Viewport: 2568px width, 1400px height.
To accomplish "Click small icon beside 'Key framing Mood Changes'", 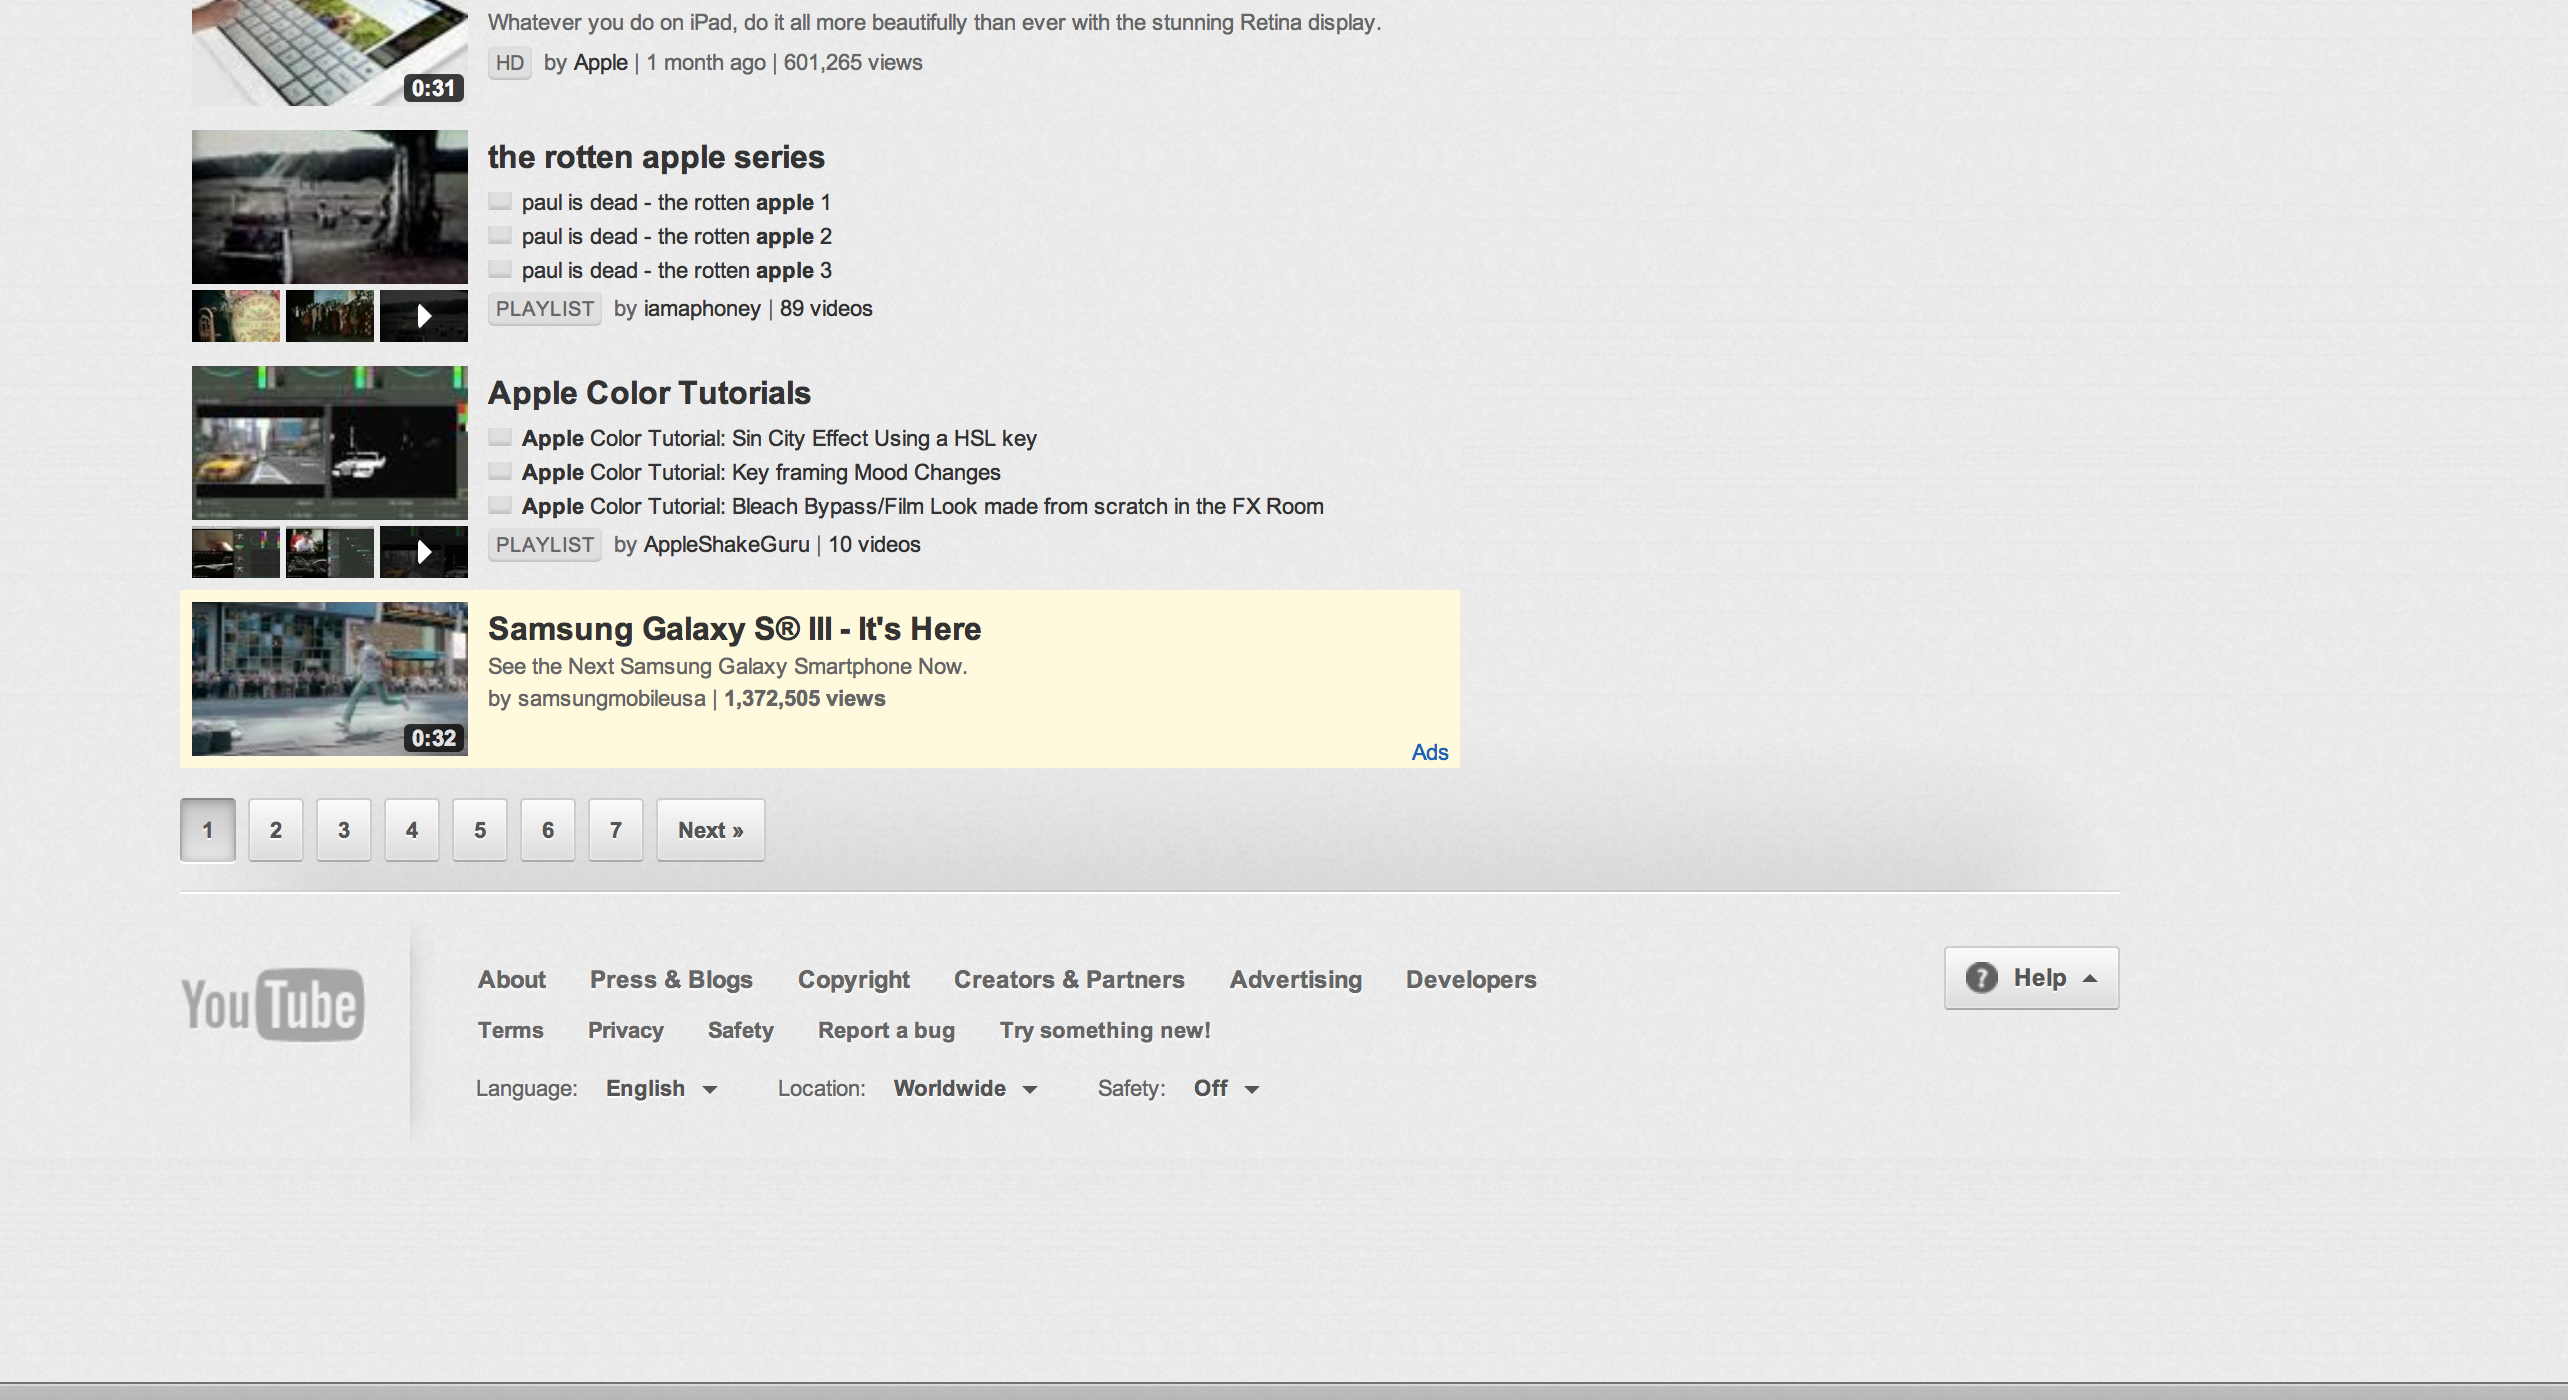I will point(500,472).
